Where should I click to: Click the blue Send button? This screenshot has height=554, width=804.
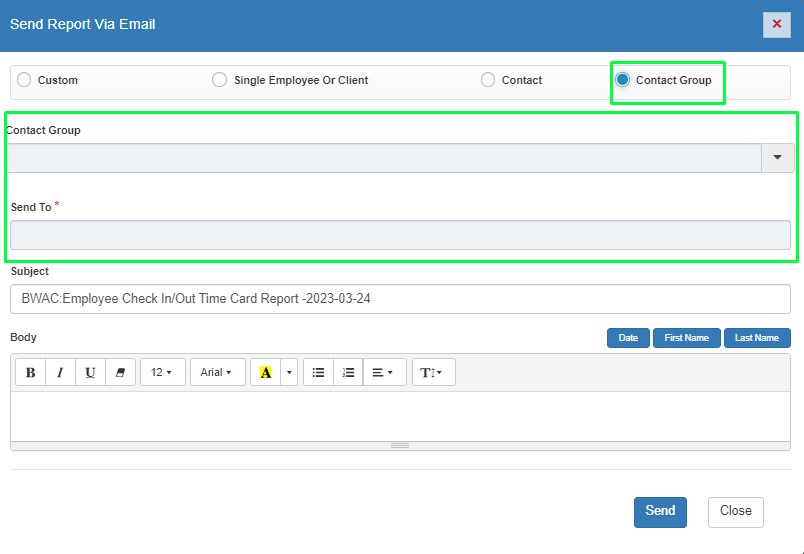(x=660, y=511)
